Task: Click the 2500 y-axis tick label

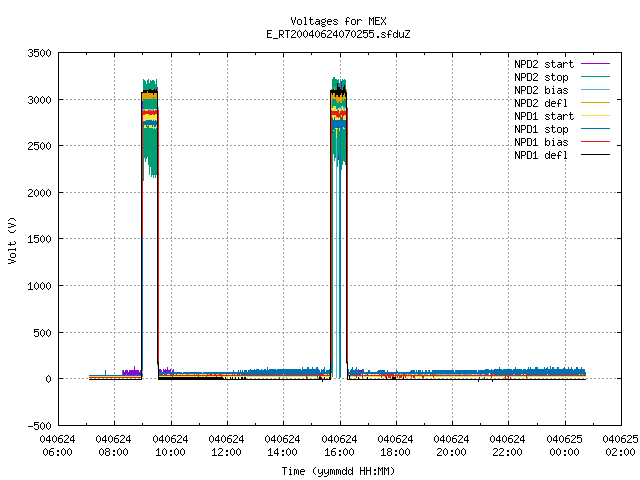Action: [x=39, y=146]
